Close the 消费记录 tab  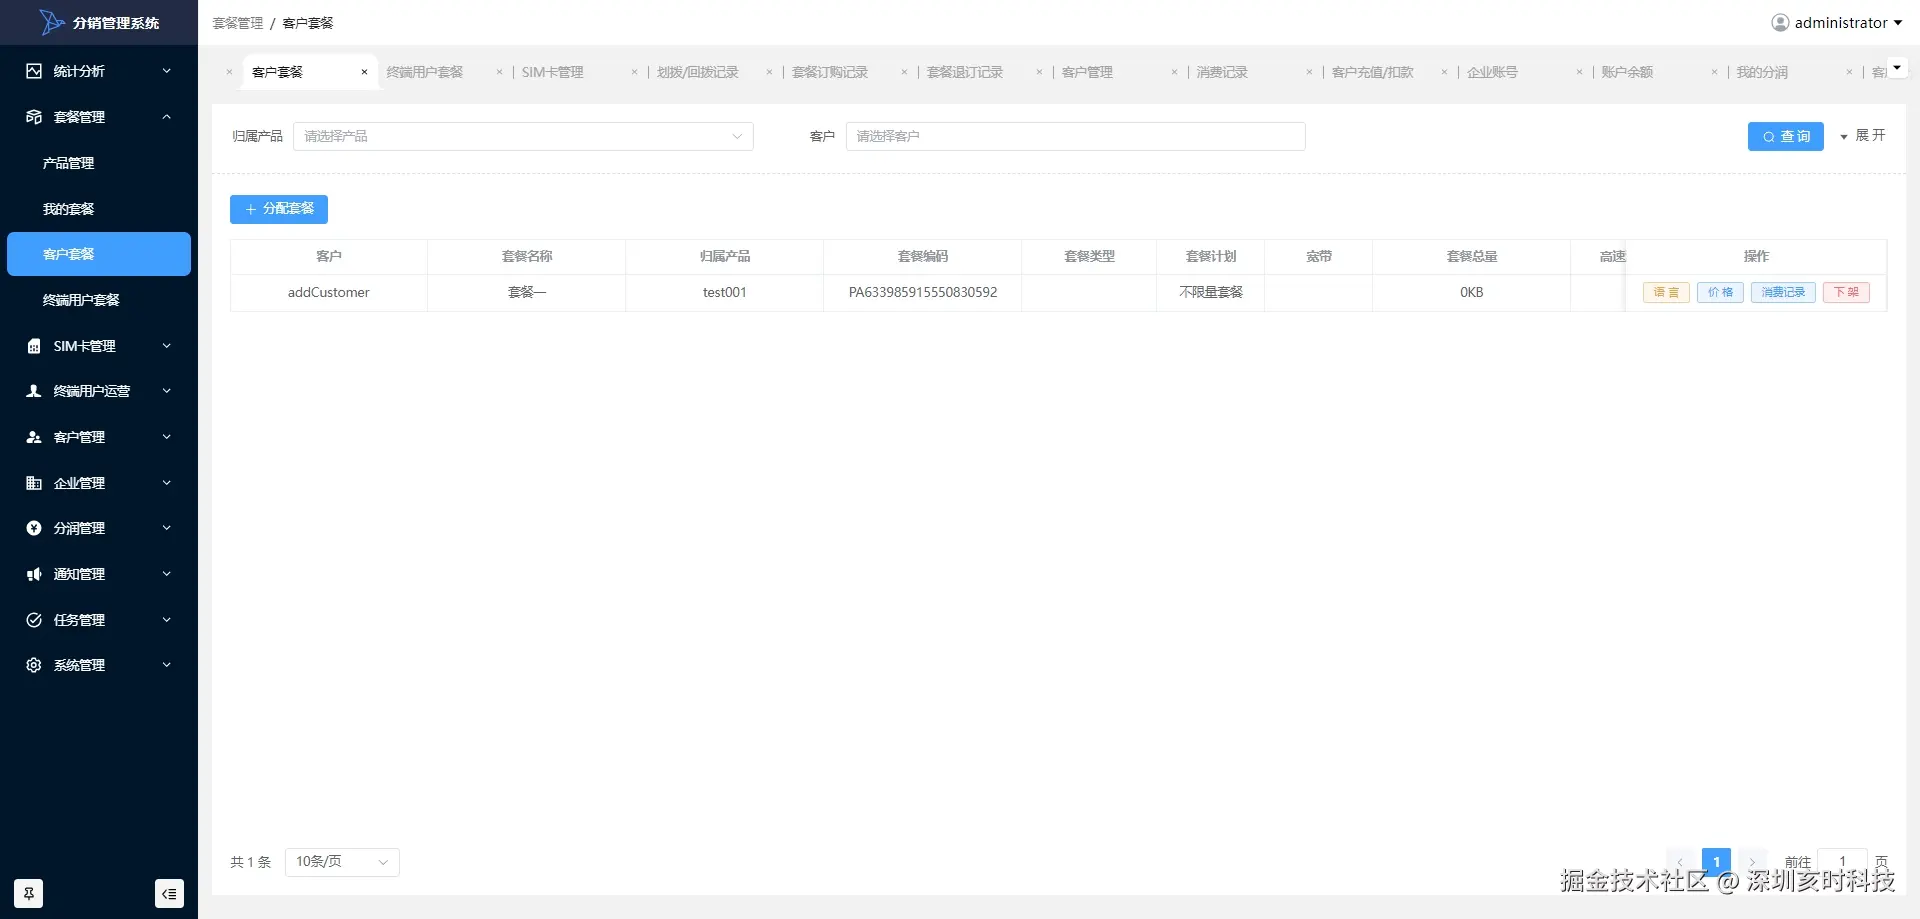[x=1309, y=72]
